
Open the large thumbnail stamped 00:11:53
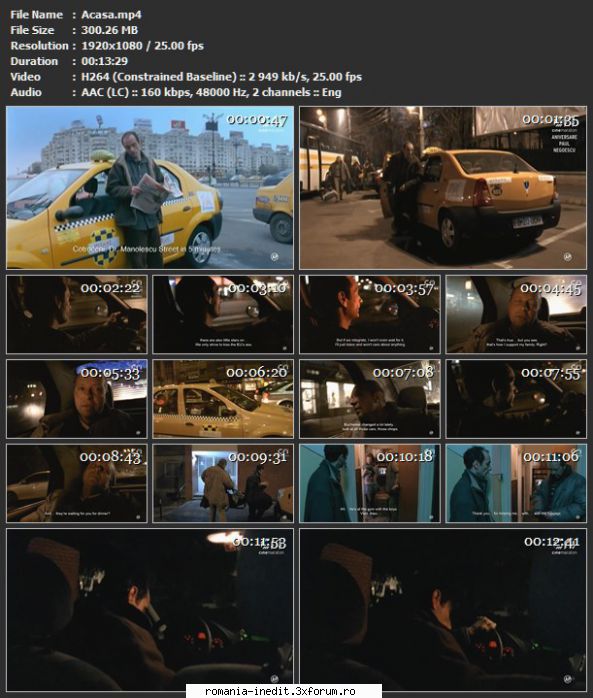pyautogui.click(x=150, y=610)
